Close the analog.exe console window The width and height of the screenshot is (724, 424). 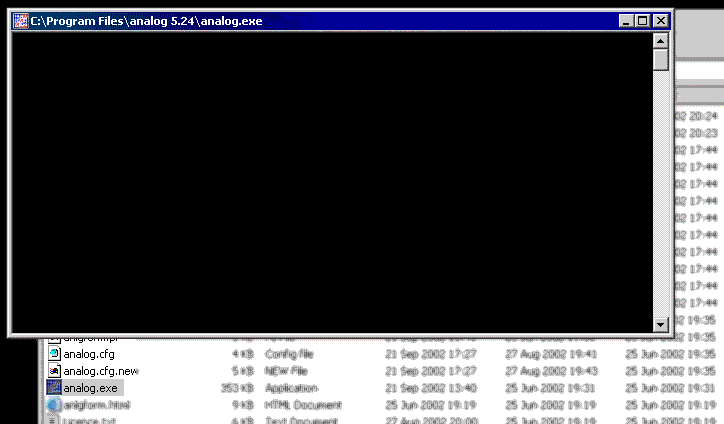pyautogui.click(x=659, y=20)
